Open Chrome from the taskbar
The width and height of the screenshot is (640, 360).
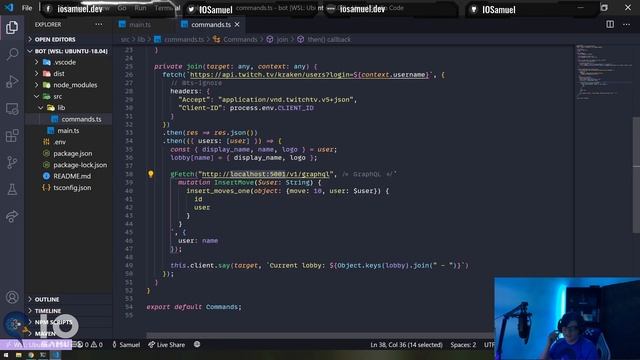31,356
